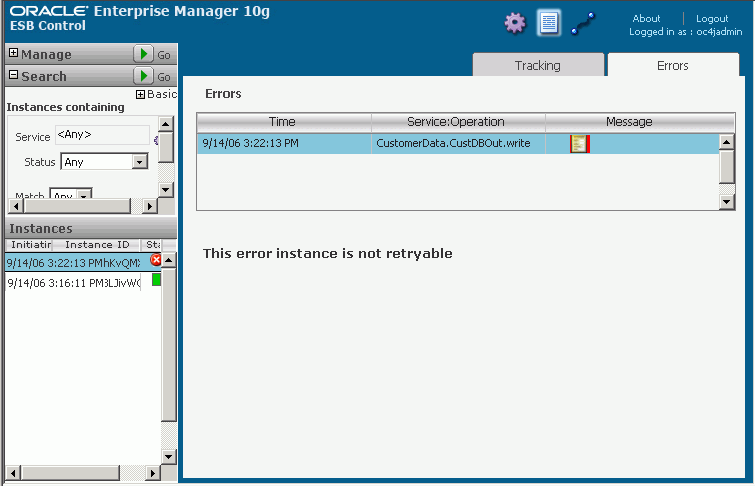
Task: Sort by Service:Operation column header
Action: (458, 122)
